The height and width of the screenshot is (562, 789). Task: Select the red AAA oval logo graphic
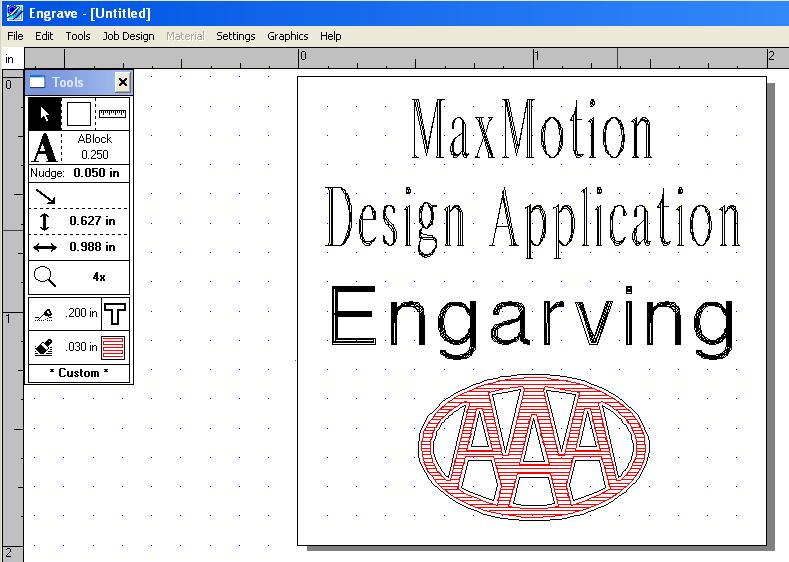pyautogui.click(x=534, y=447)
